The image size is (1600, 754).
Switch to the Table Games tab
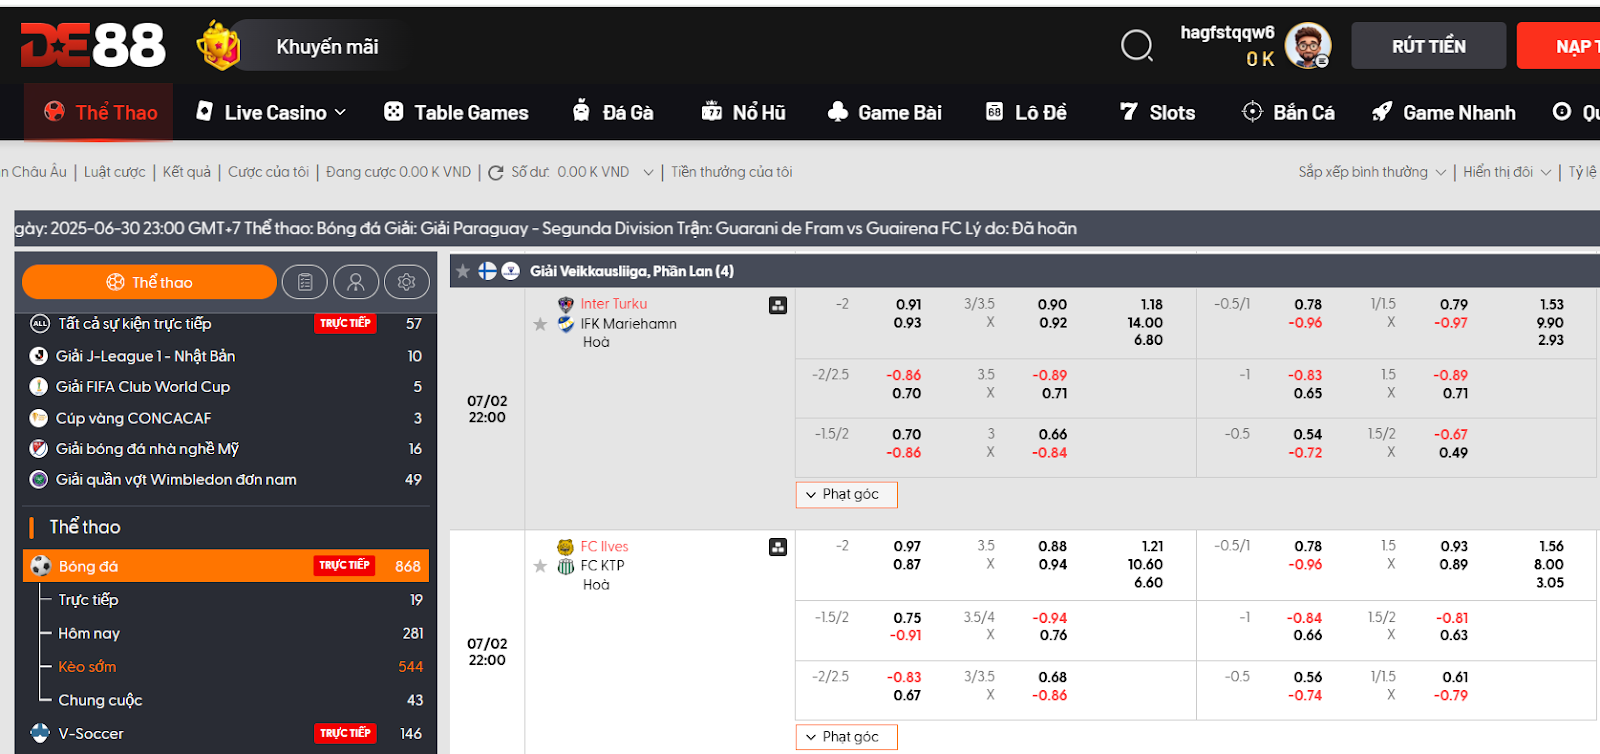point(457,113)
